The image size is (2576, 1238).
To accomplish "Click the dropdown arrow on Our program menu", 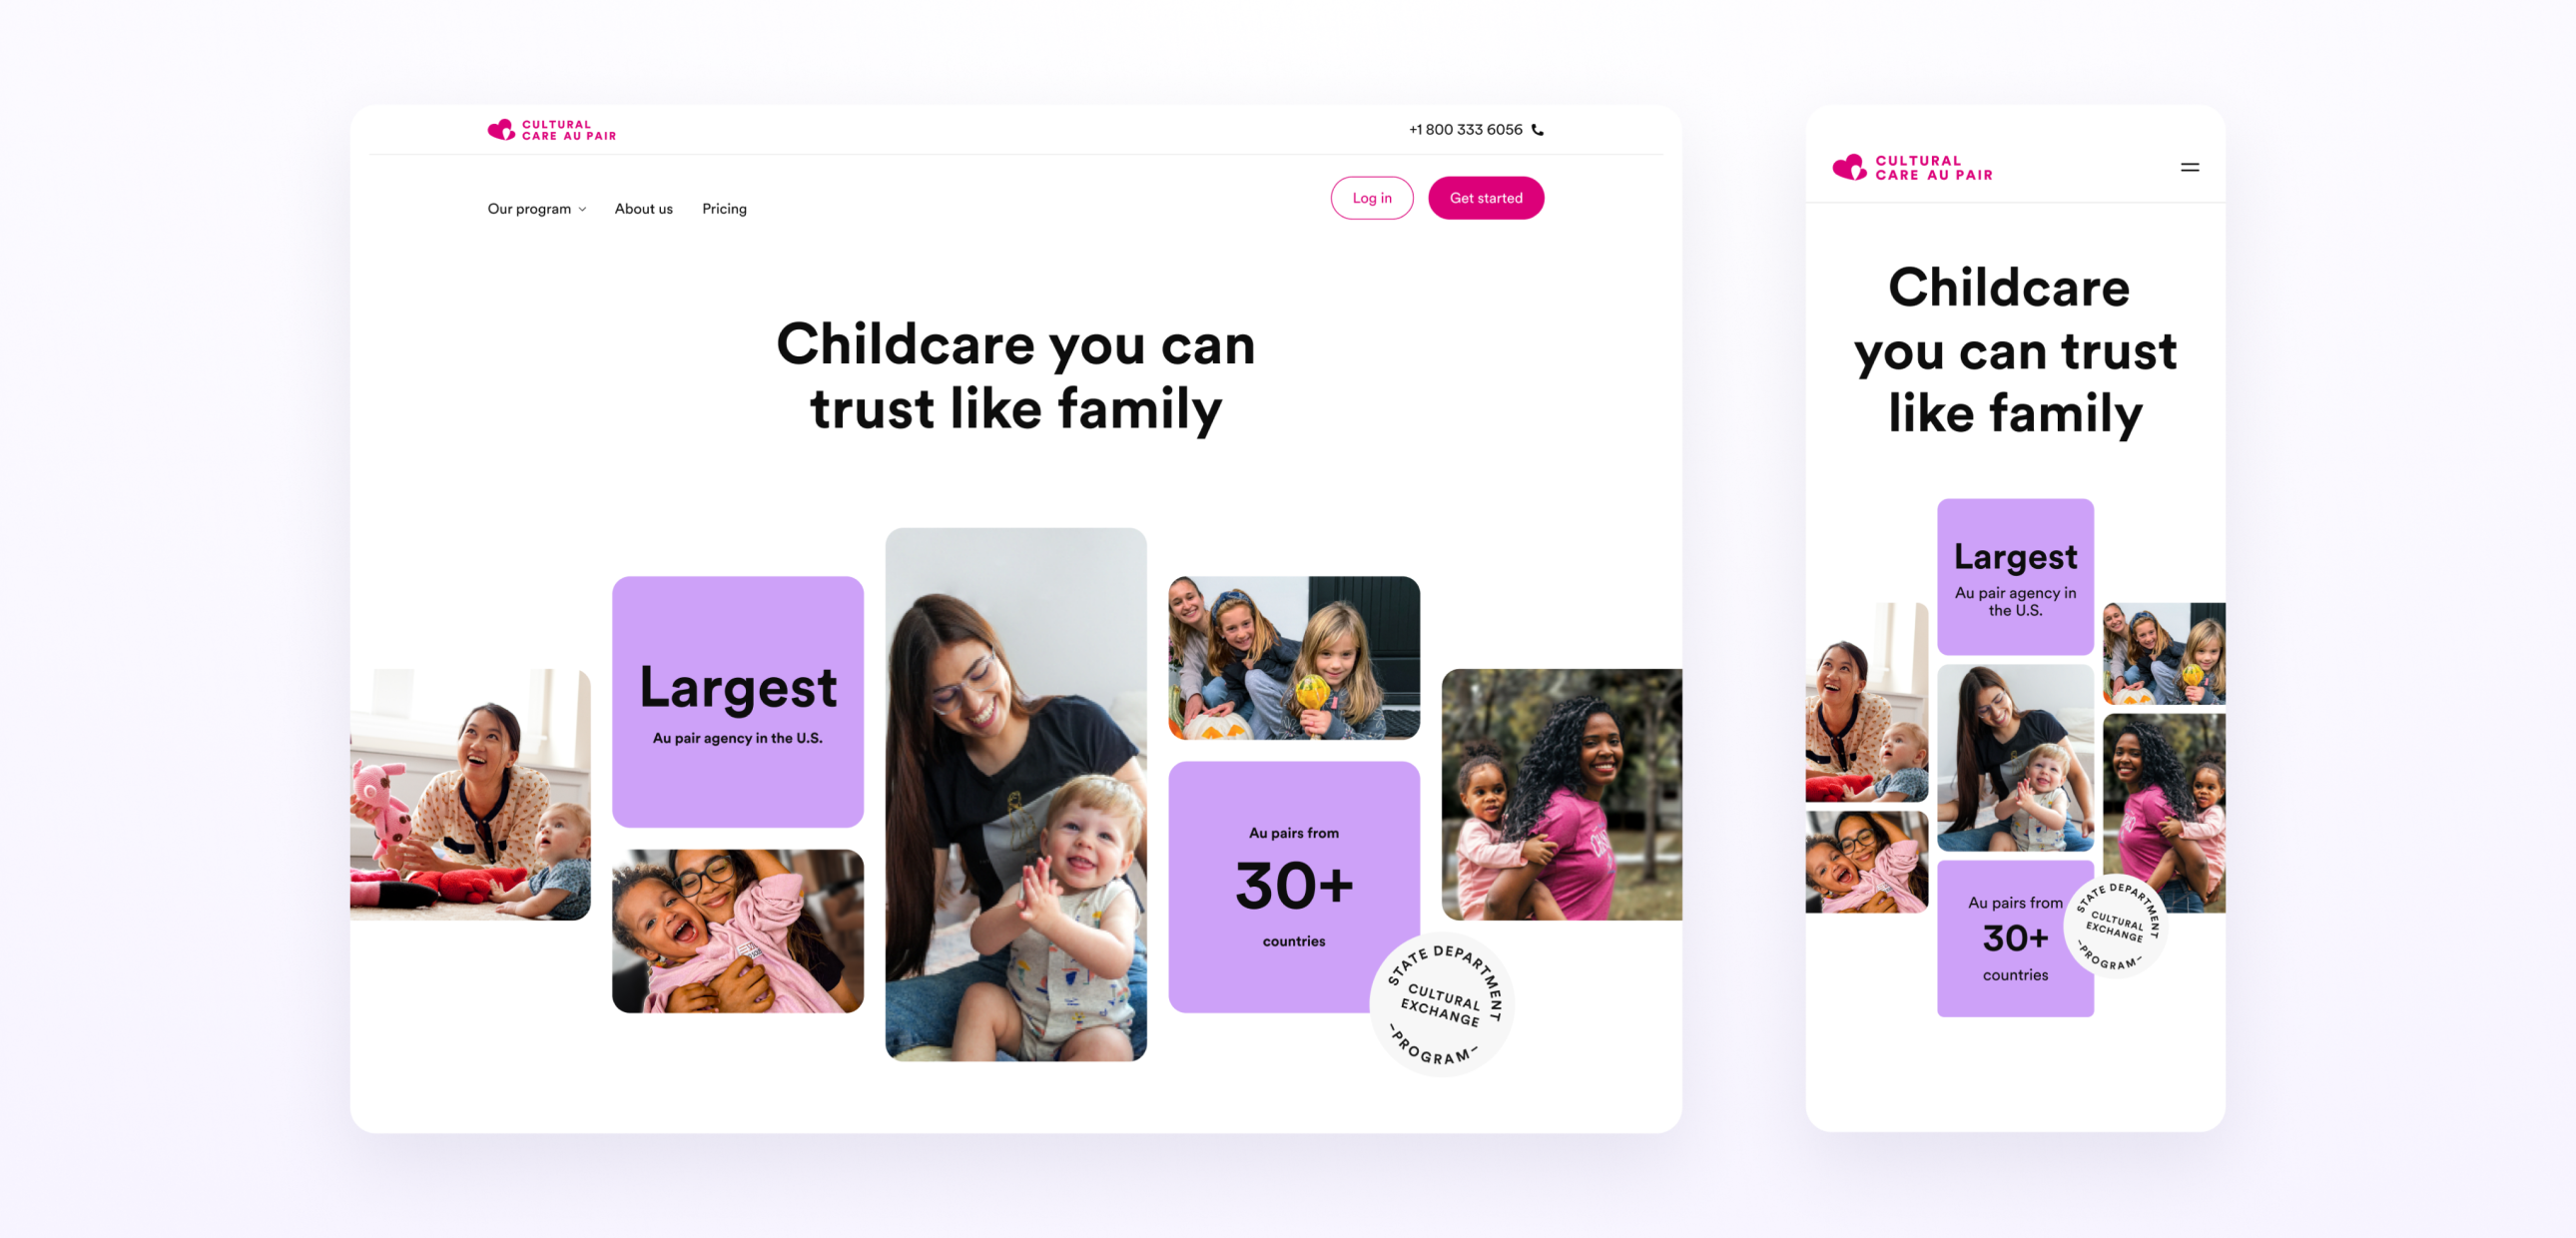I will pyautogui.click(x=583, y=209).
